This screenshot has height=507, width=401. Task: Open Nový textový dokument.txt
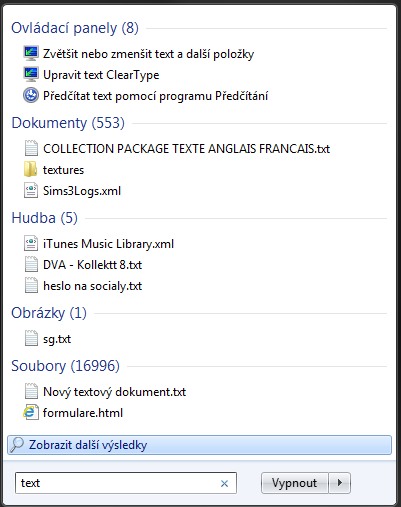[114, 392]
